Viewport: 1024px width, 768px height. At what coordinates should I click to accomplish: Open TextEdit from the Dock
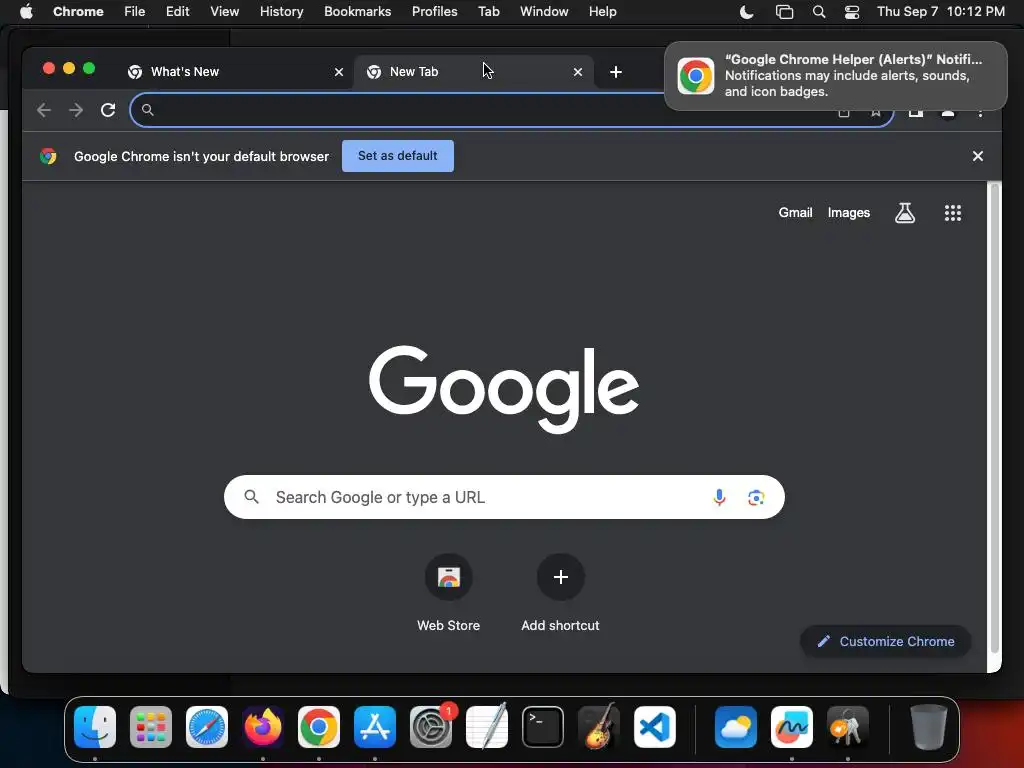coord(487,727)
